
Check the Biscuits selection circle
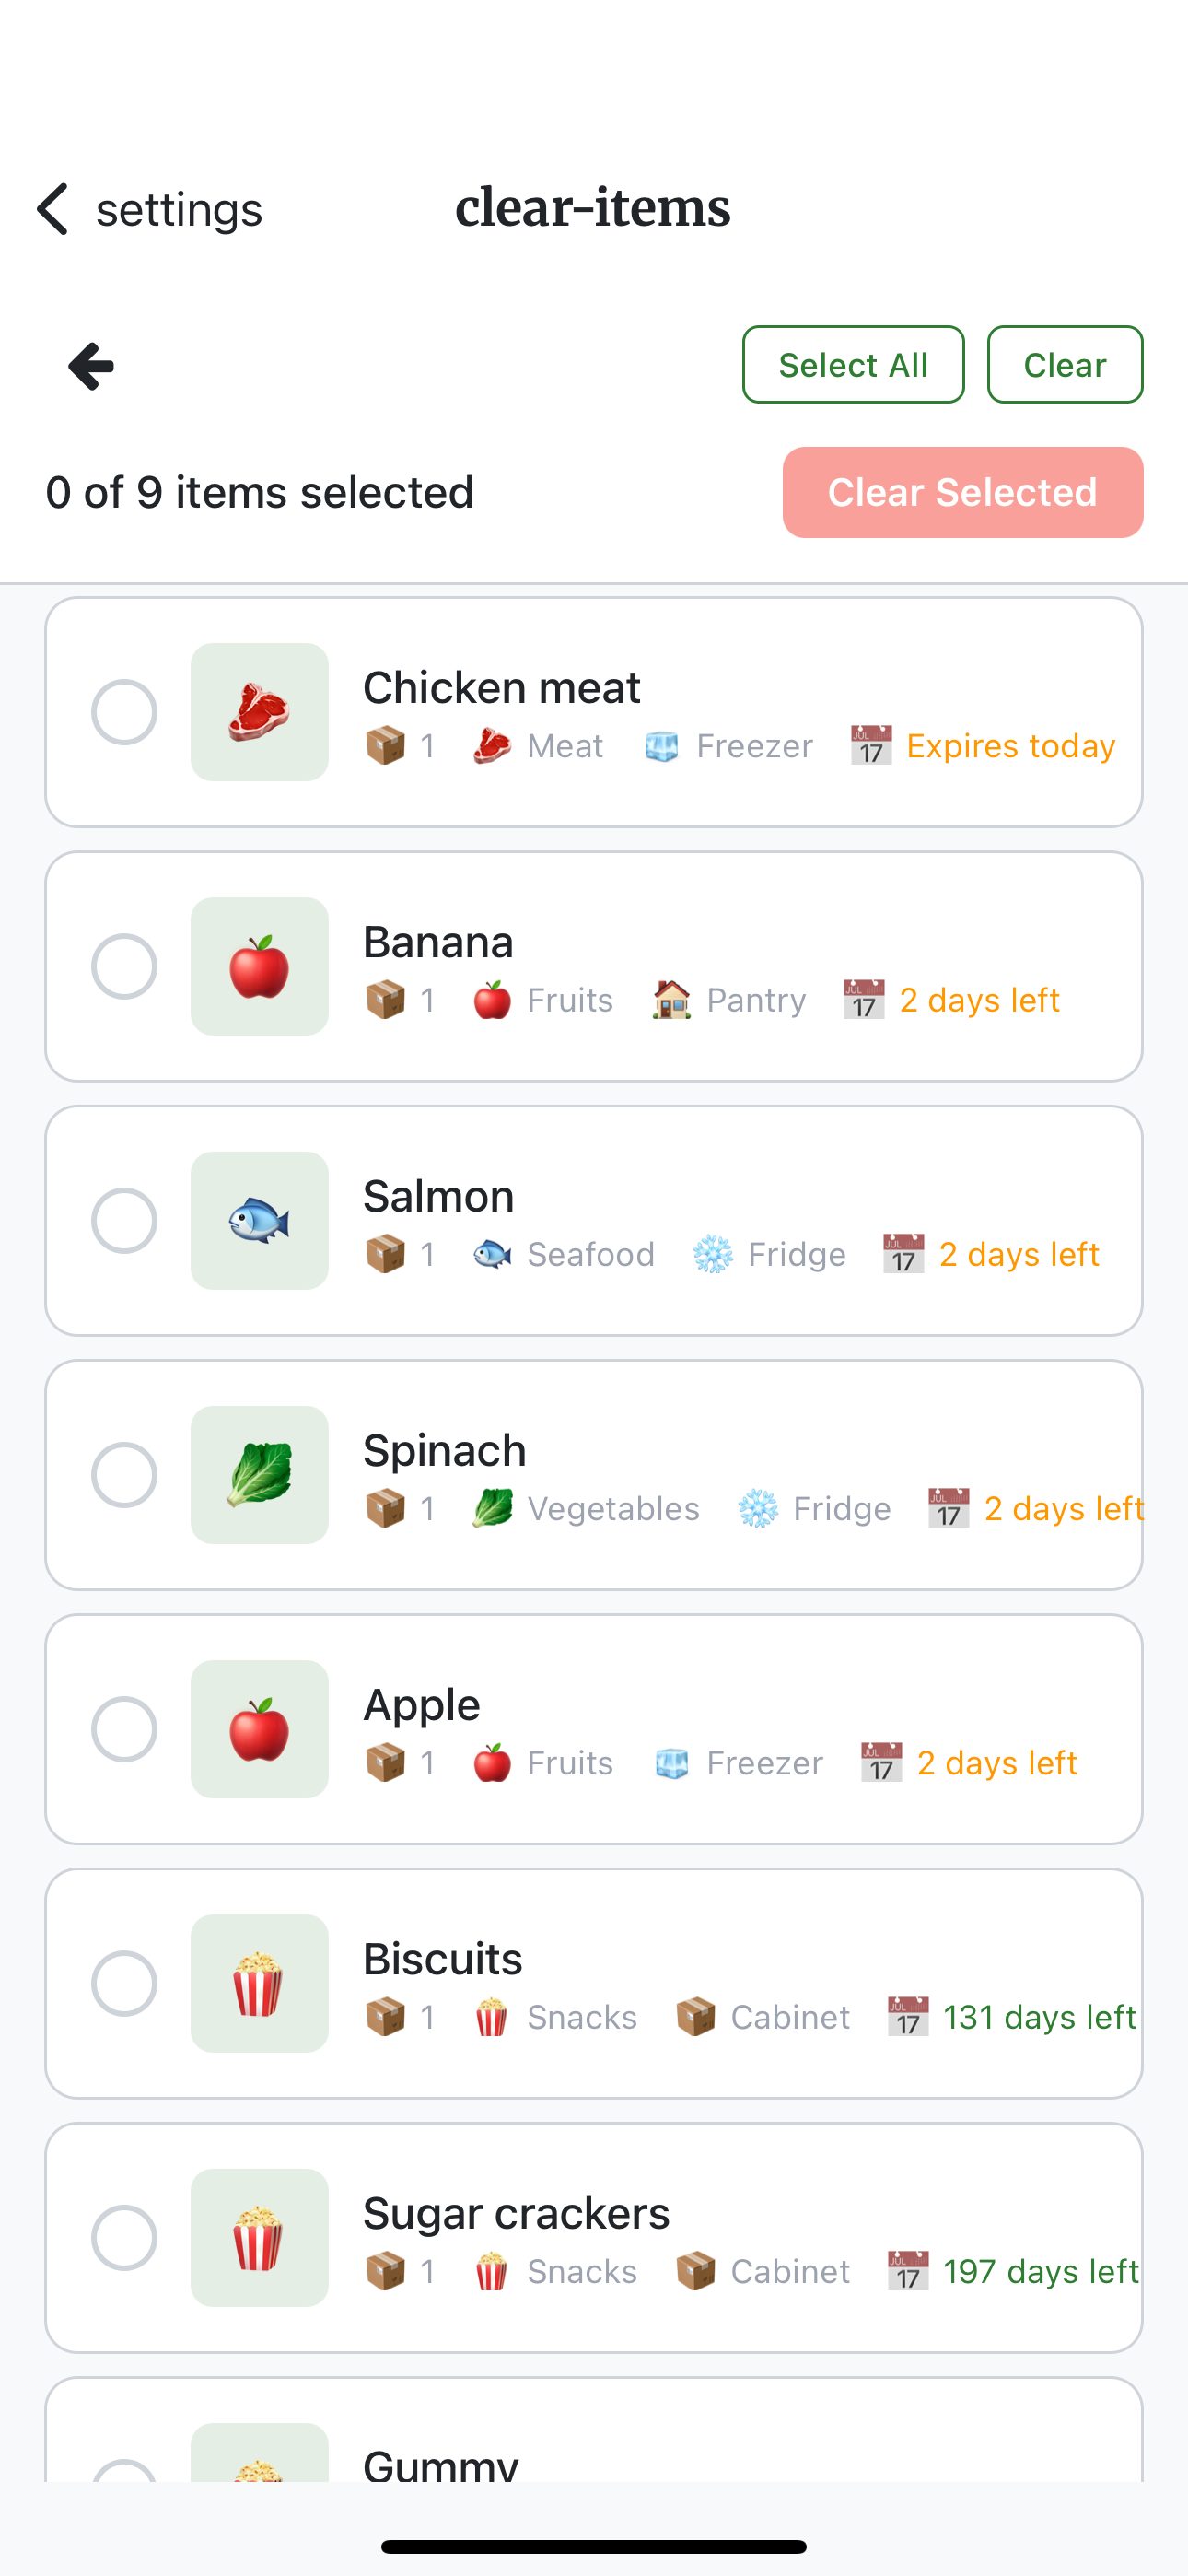coord(124,1983)
